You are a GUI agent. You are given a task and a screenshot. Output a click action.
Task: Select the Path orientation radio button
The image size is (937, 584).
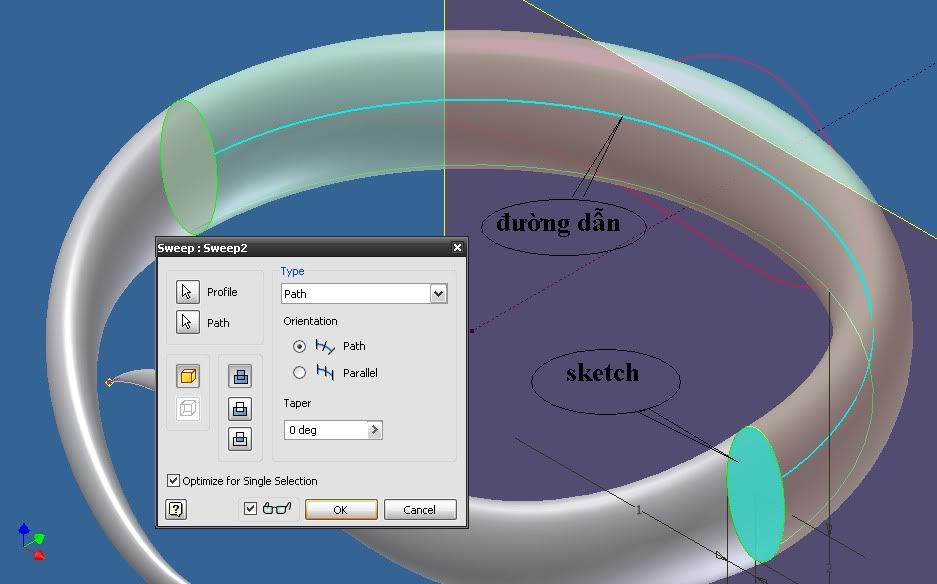(x=299, y=346)
